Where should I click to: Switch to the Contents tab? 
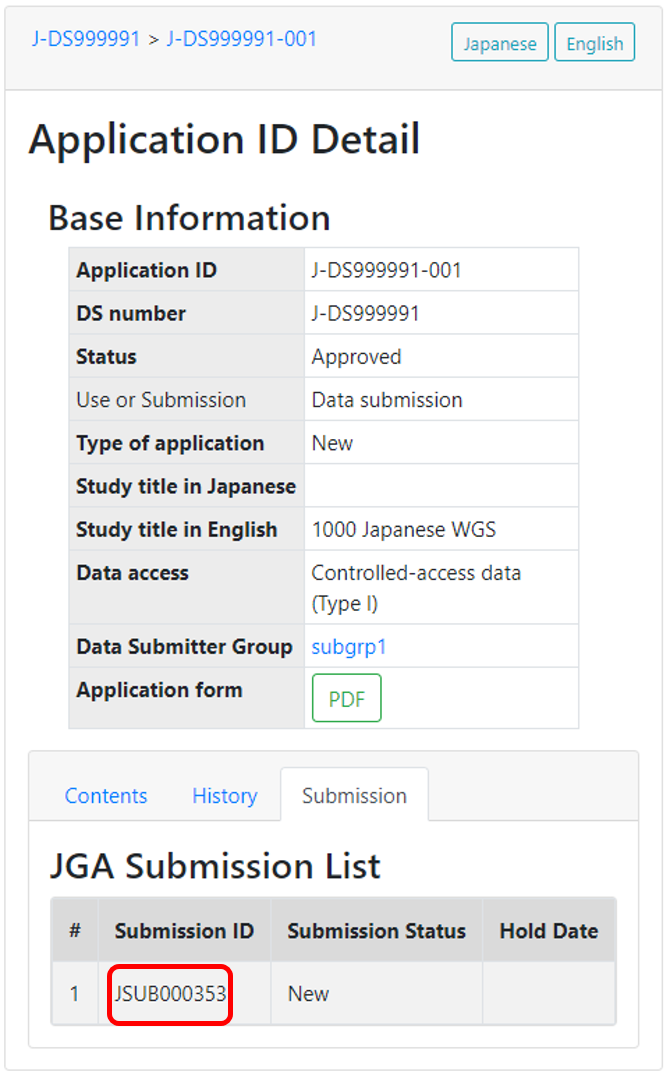click(106, 796)
